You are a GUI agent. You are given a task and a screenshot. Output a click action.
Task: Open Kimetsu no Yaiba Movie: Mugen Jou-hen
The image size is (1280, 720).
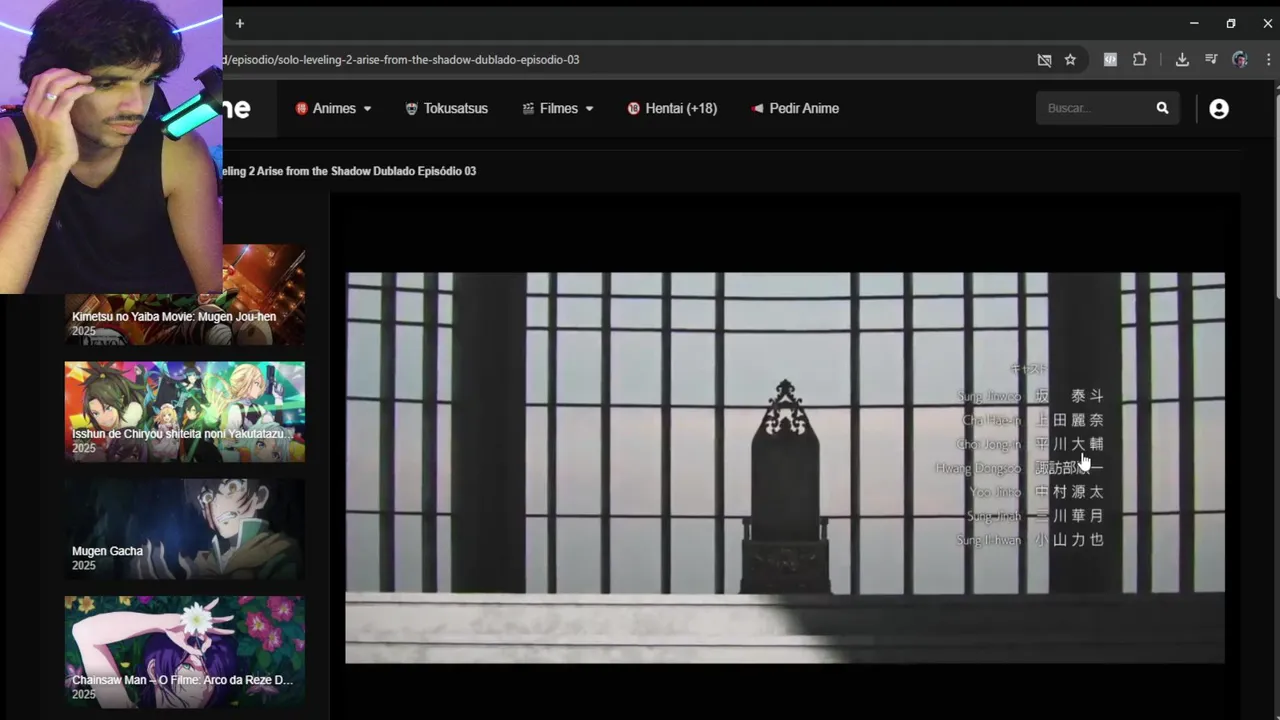(184, 295)
